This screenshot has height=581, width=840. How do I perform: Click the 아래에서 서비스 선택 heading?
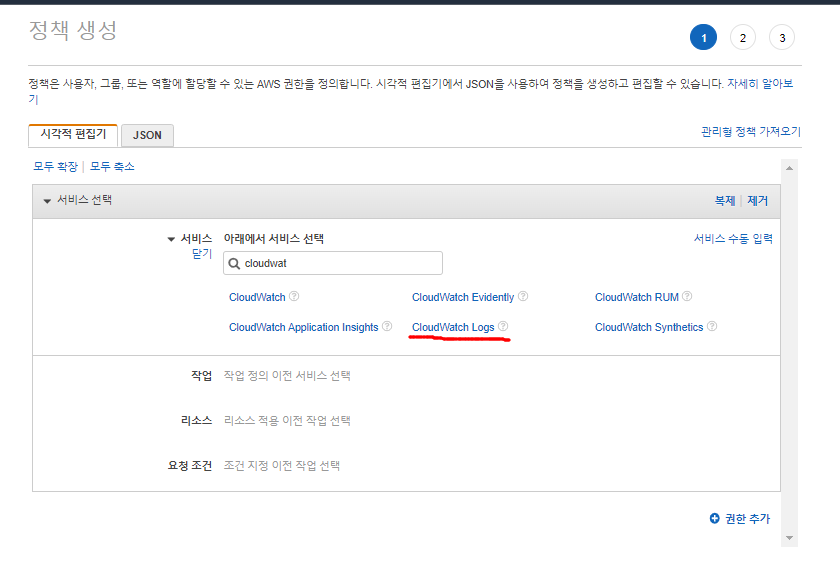click(274, 239)
